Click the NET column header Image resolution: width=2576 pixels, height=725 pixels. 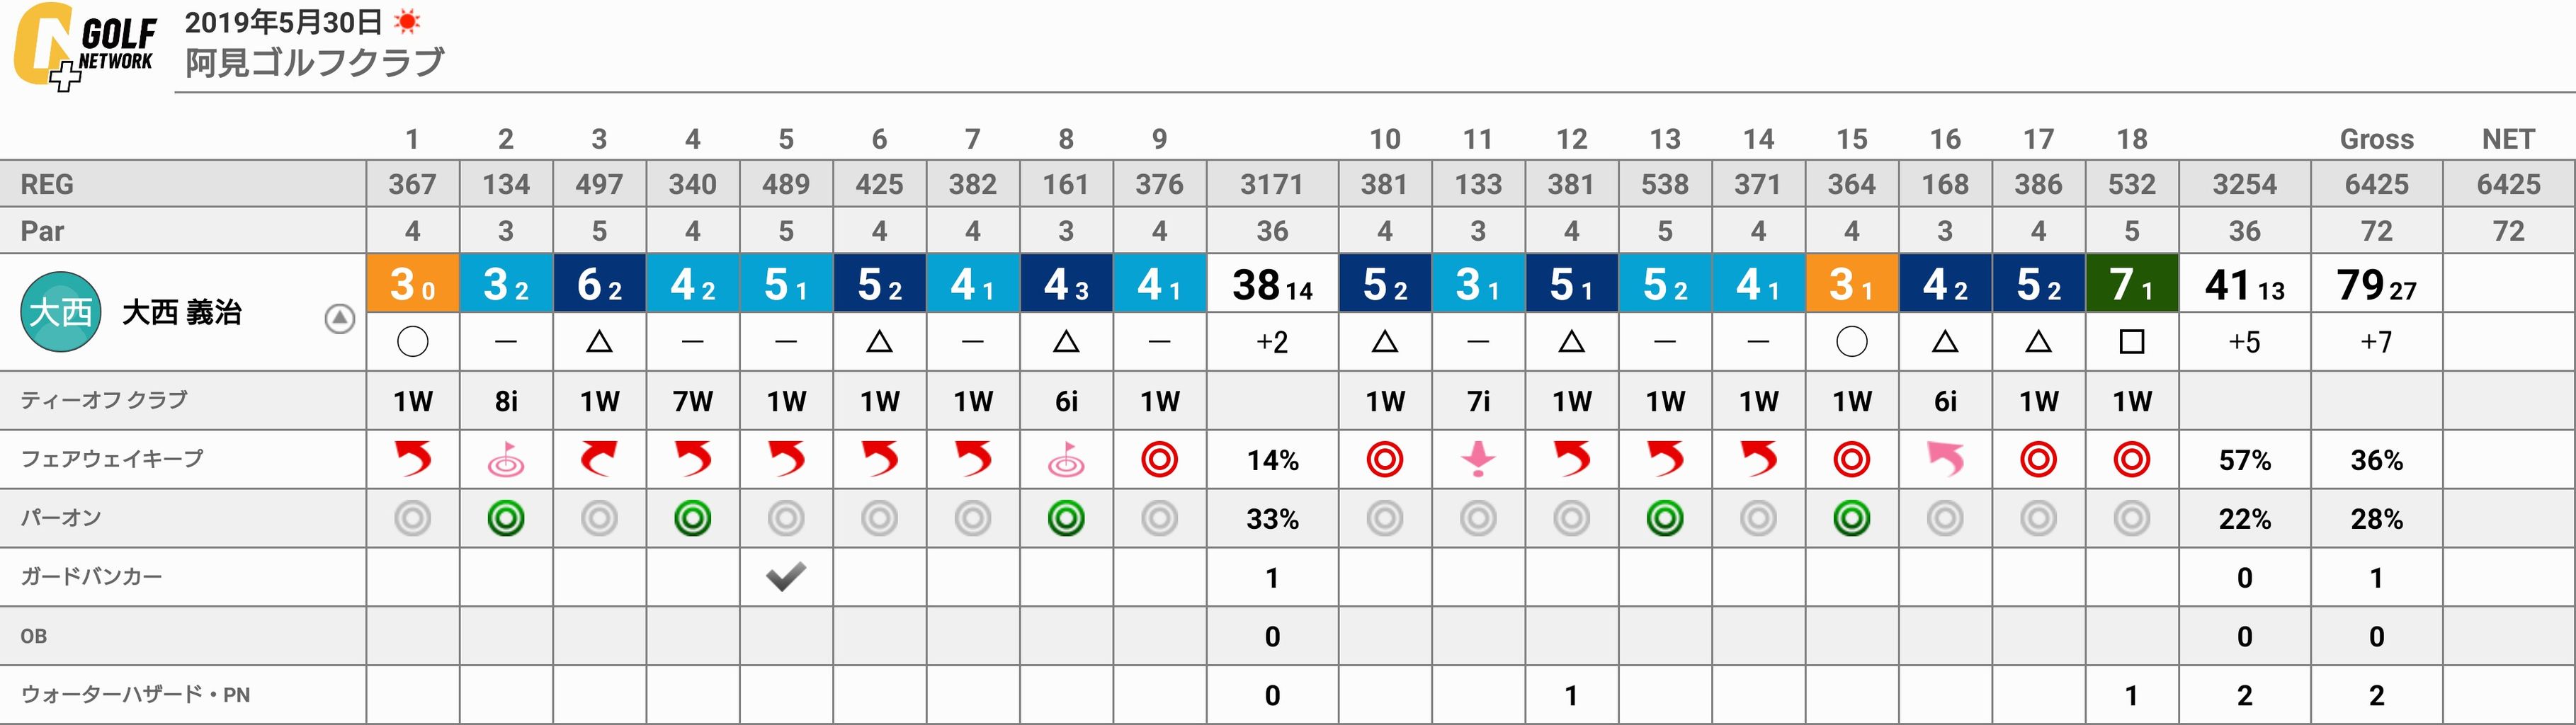pyautogui.click(x=2508, y=139)
